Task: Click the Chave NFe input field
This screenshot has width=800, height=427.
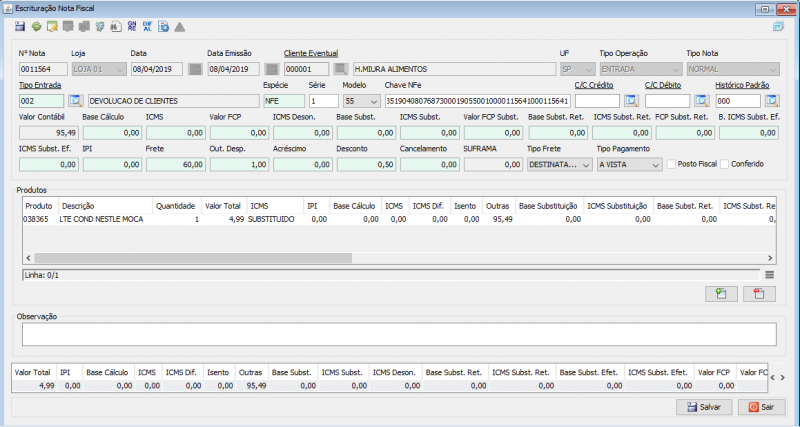Action: click(477, 101)
